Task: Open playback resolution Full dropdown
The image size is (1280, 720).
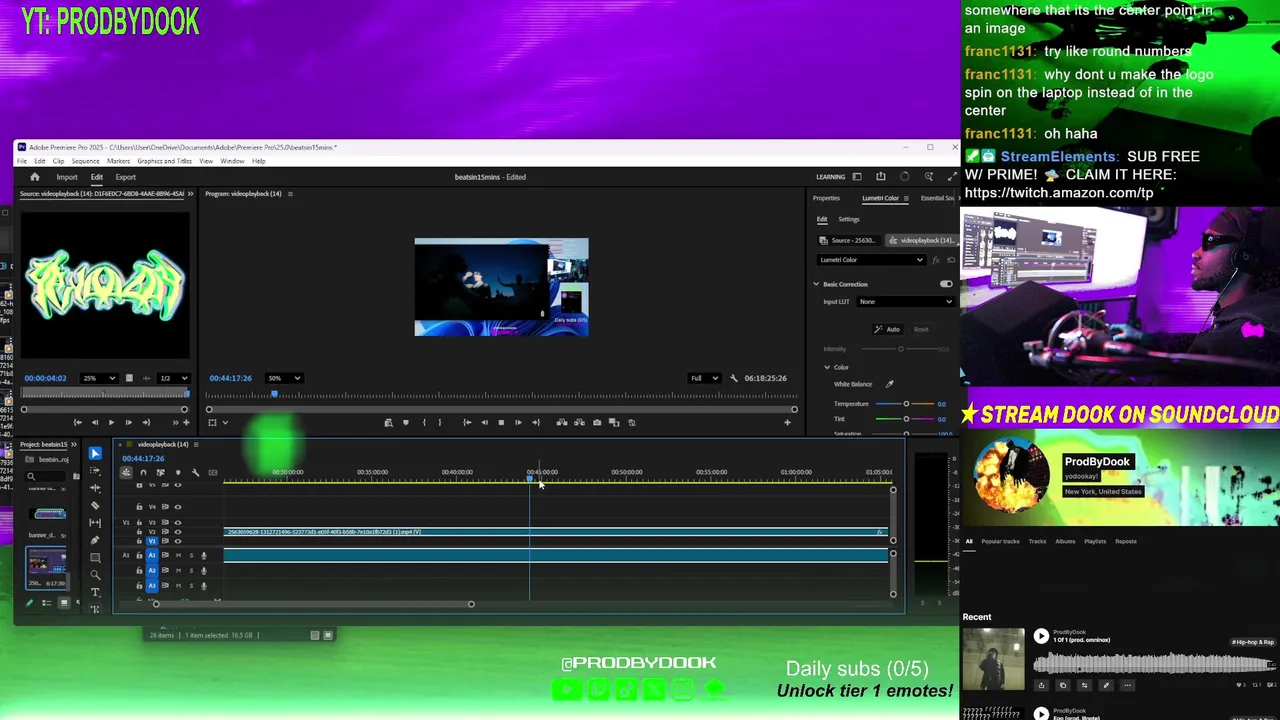Action: point(704,378)
